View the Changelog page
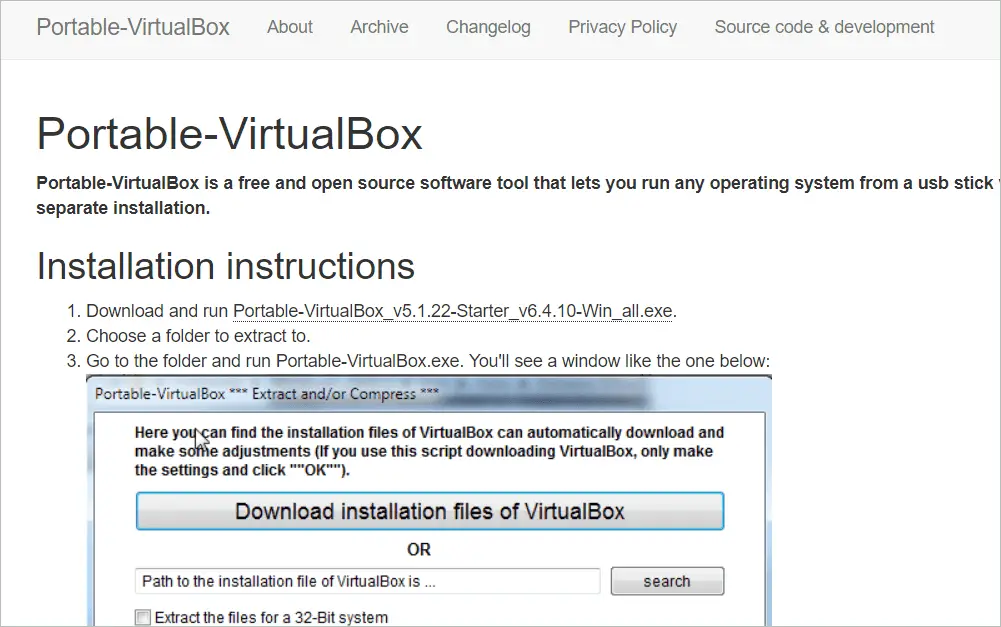The width and height of the screenshot is (1001, 627). click(488, 27)
